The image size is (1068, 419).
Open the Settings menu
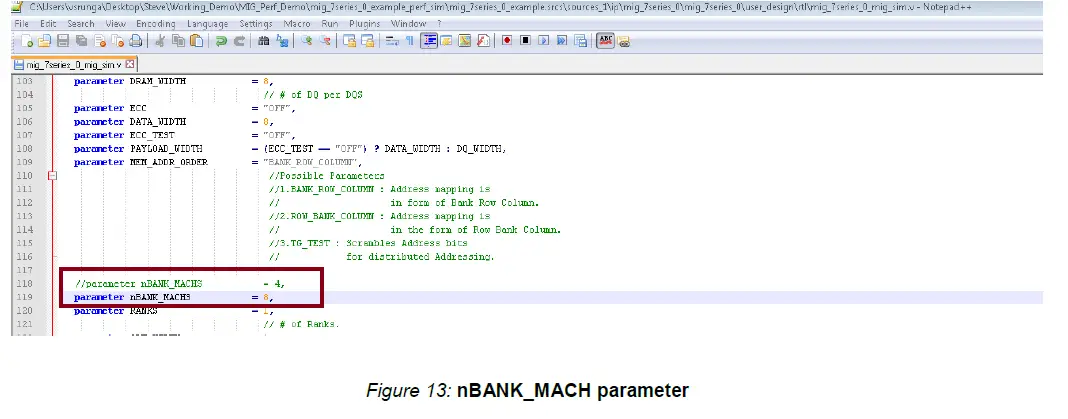[256, 23]
